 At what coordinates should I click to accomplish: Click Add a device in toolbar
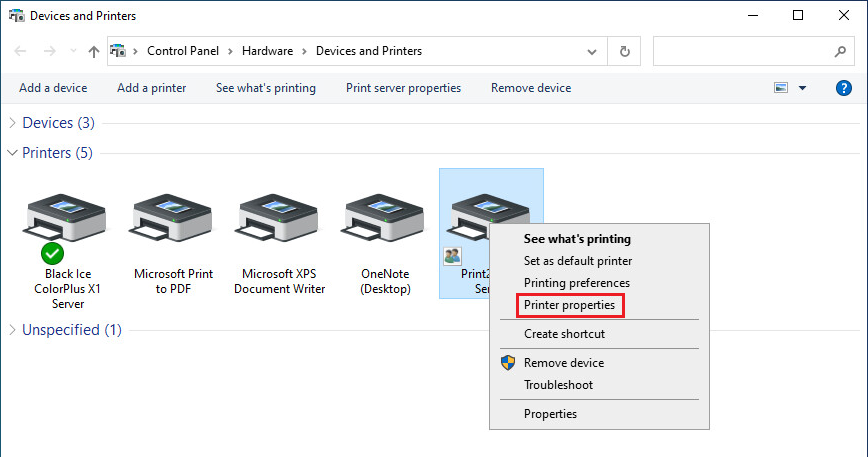point(53,88)
